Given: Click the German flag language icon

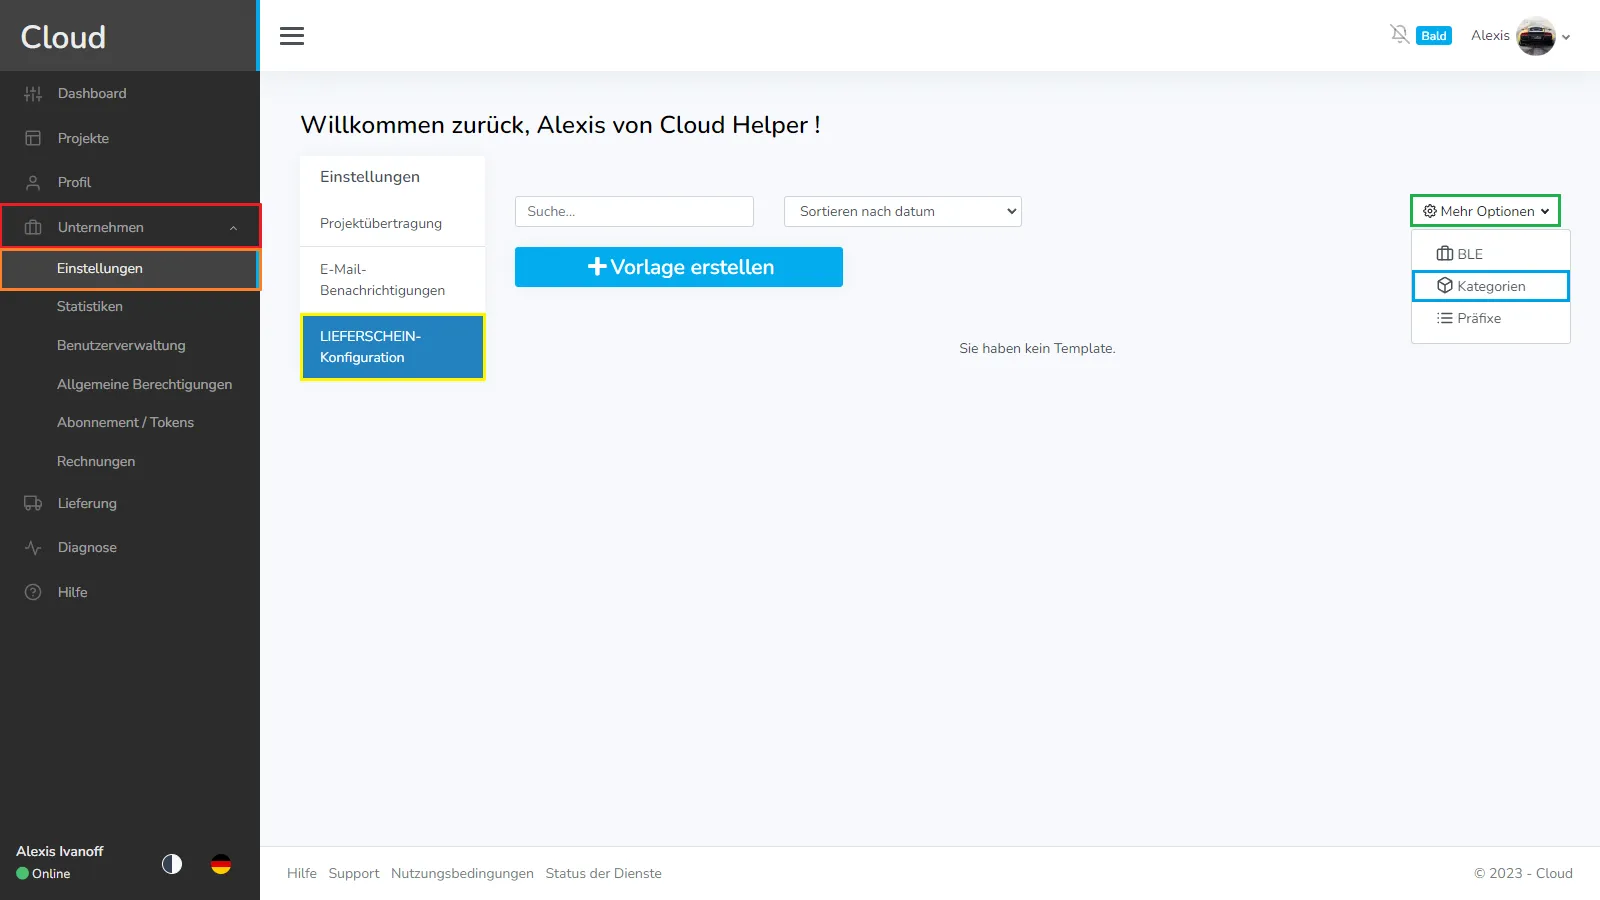Looking at the screenshot, I should [x=221, y=864].
